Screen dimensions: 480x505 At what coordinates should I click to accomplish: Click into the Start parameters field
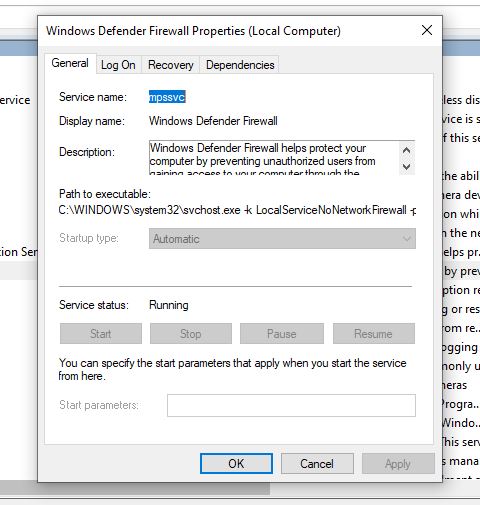(291, 405)
